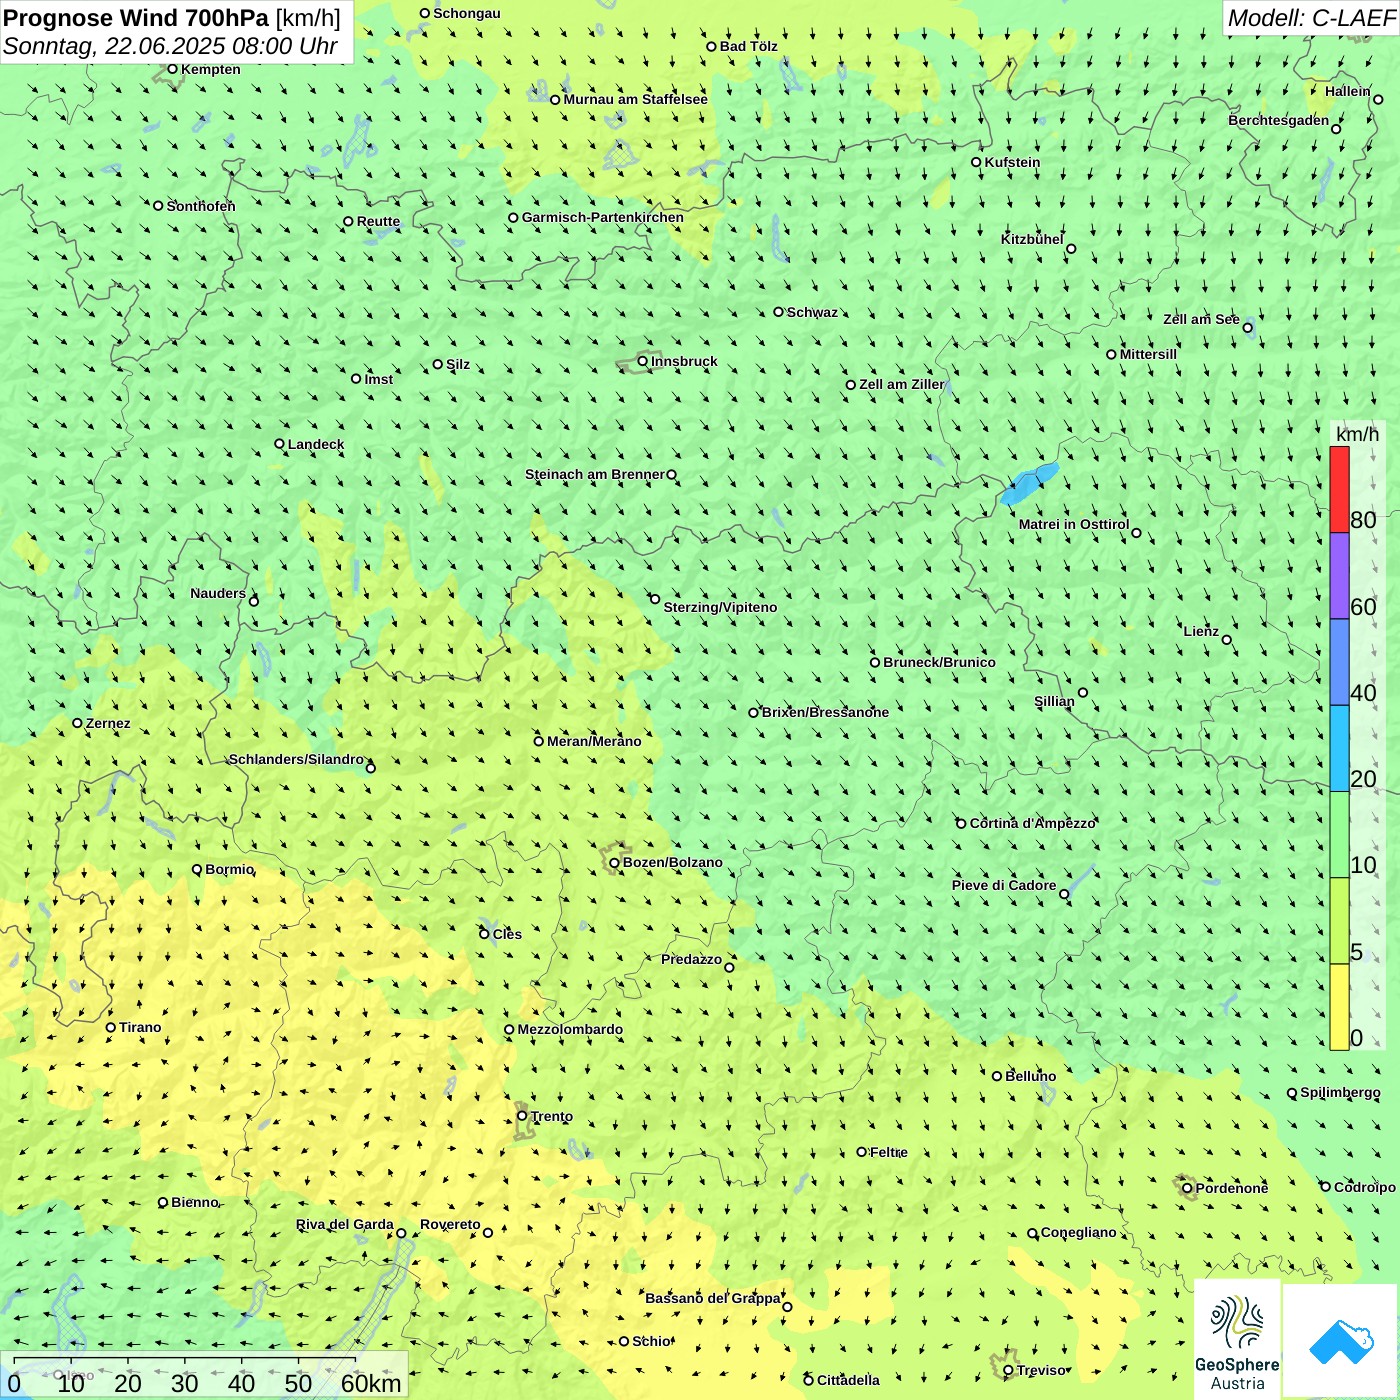1400x1400 pixels.
Task: Click the 'Meran/Merano' label
Action: [594, 741]
